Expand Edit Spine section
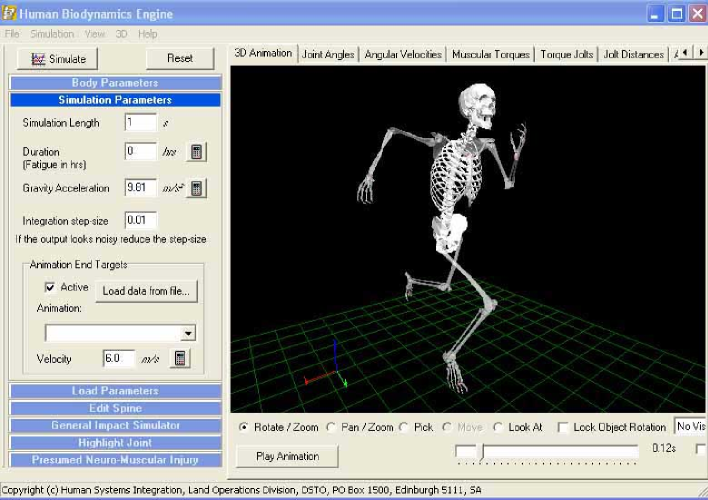Image resolution: width=708 pixels, height=500 pixels. pyautogui.click(x=115, y=408)
